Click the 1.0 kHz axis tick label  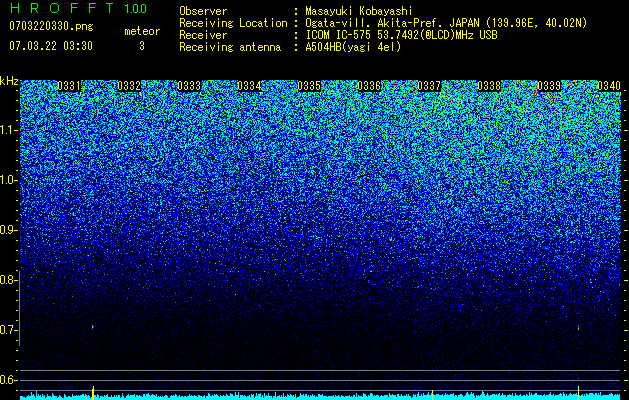[9, 181]
